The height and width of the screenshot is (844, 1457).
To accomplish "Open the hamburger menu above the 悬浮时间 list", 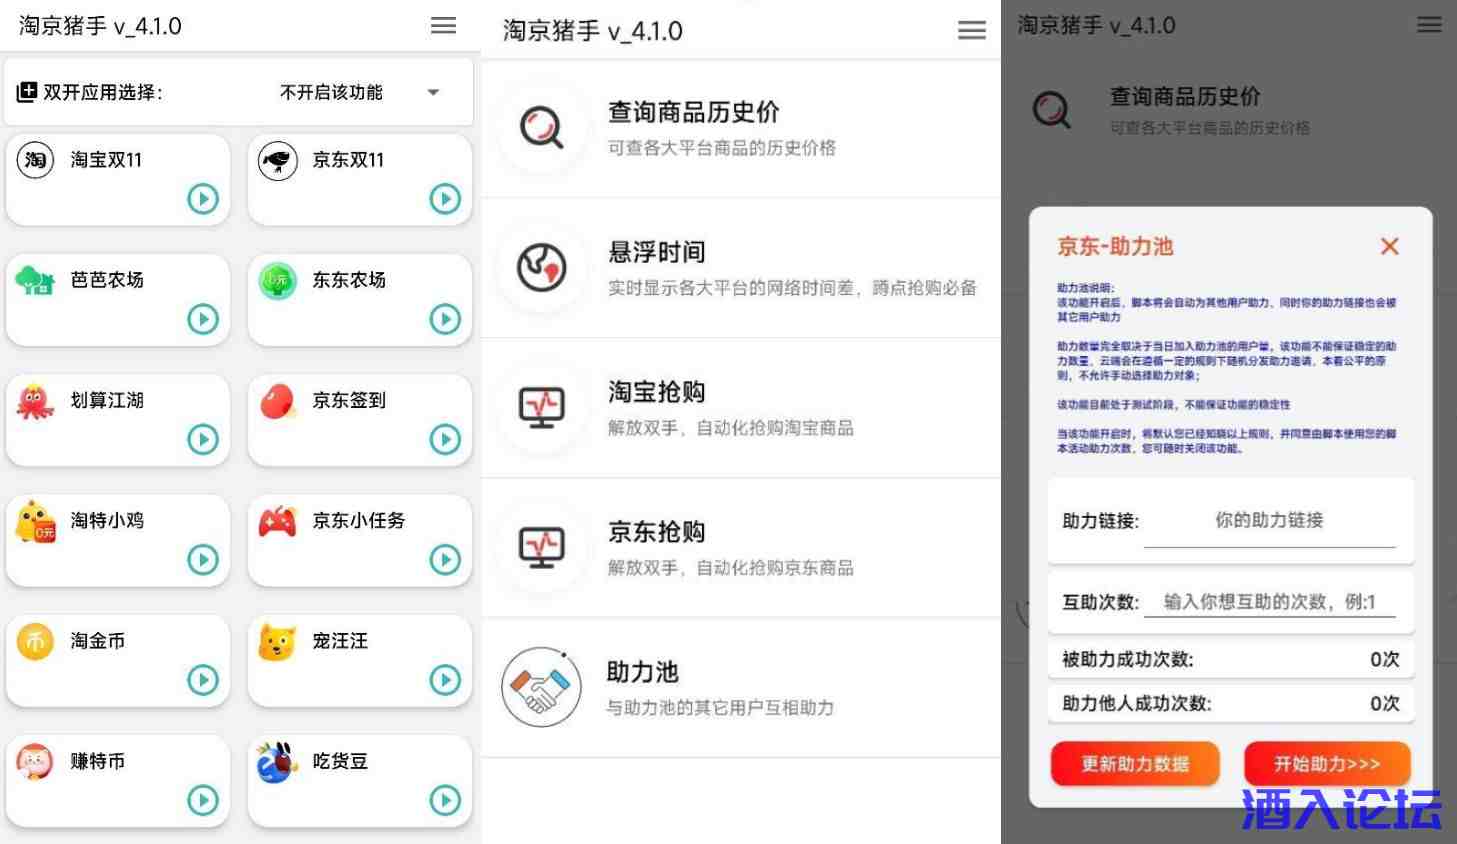I will (x=971, y=31).
